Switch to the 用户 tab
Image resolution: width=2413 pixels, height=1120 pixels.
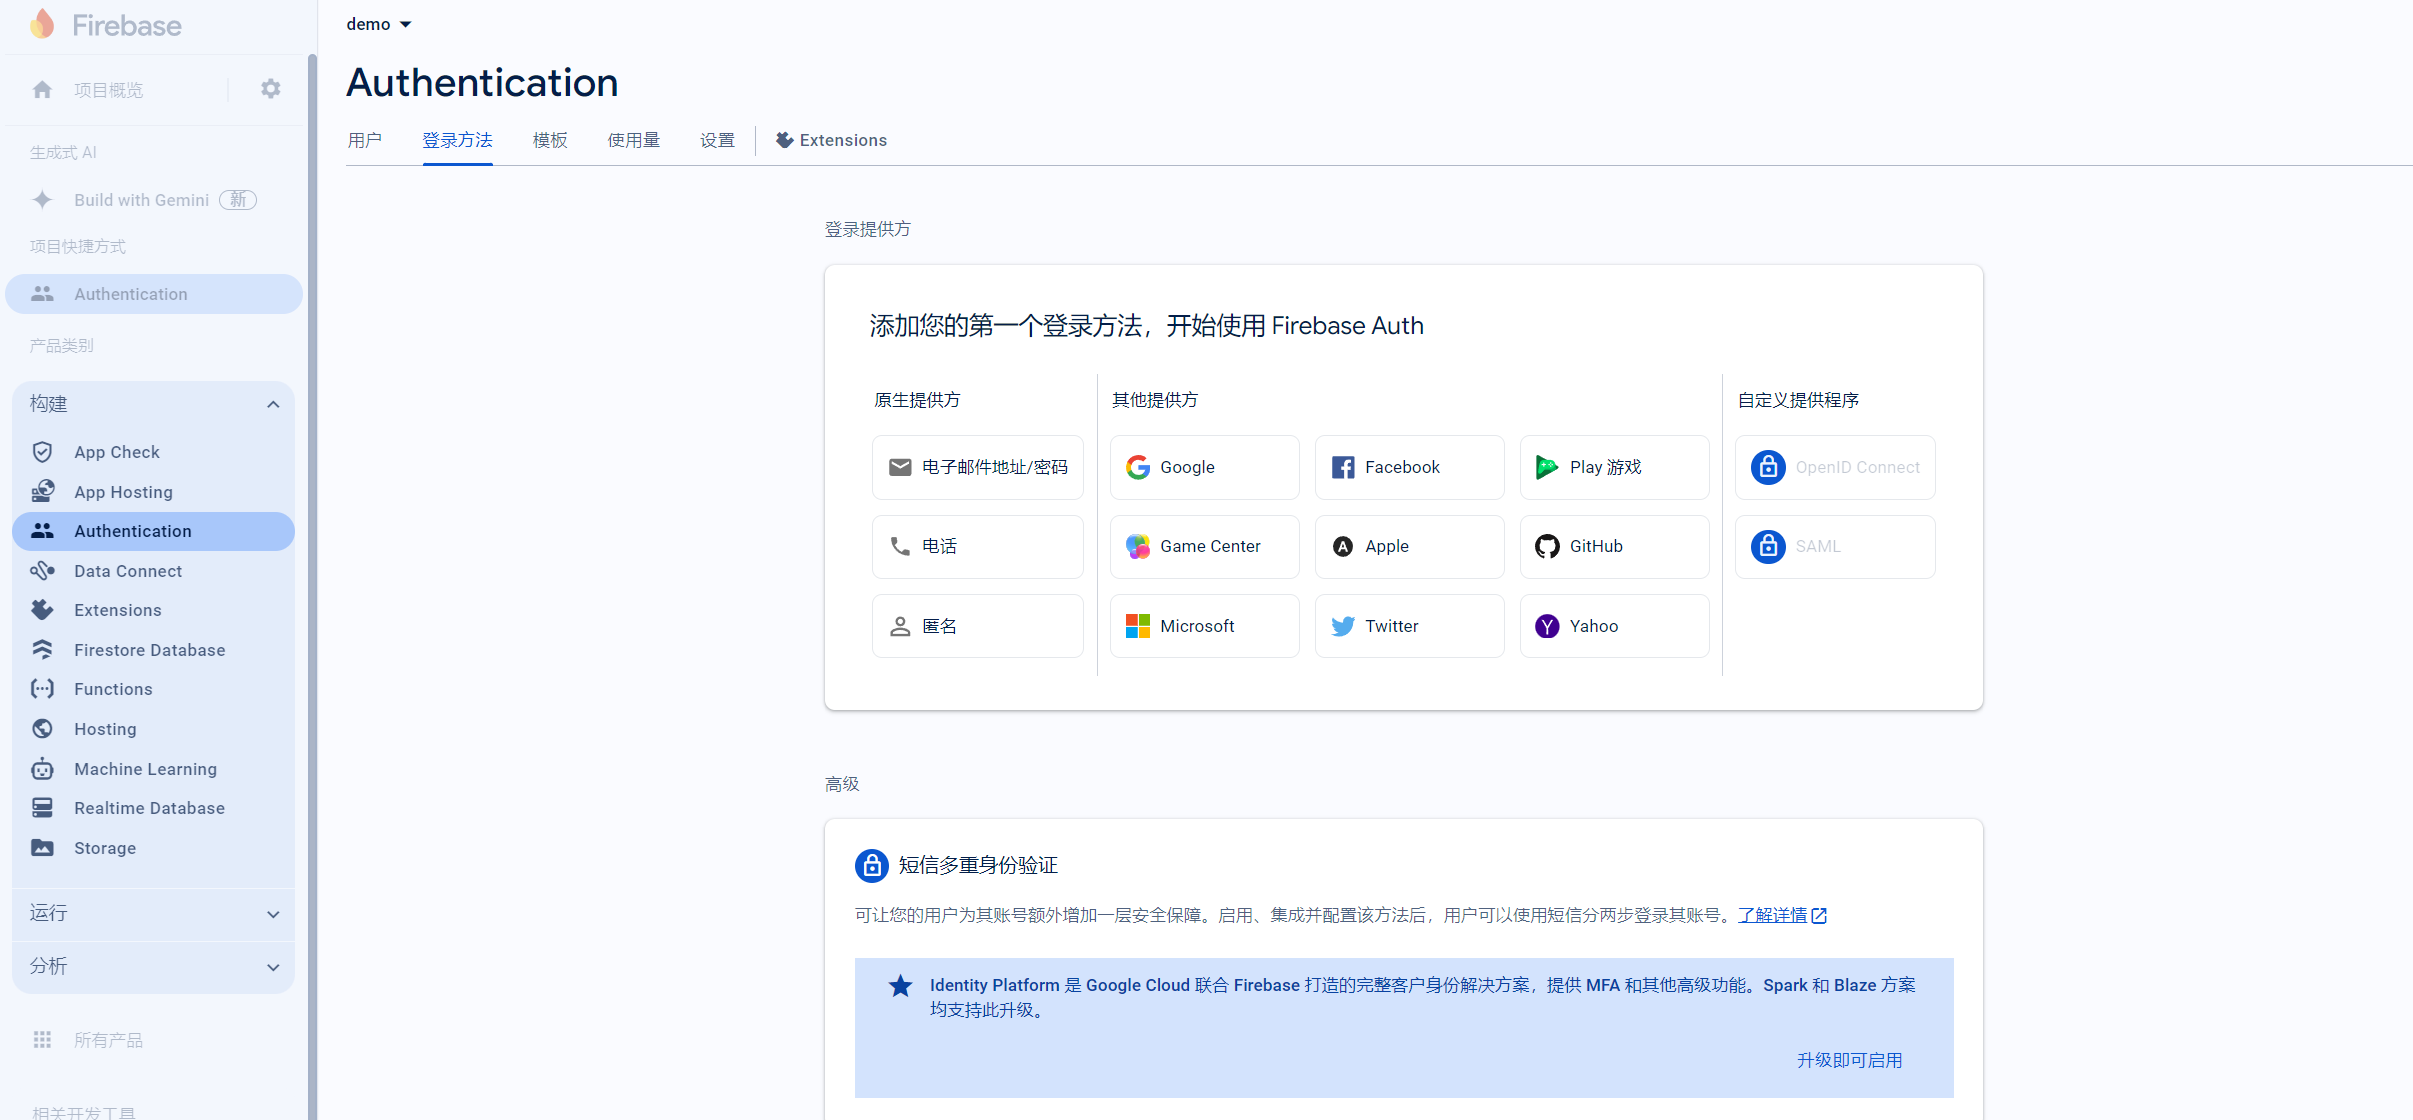pos(364,140)
